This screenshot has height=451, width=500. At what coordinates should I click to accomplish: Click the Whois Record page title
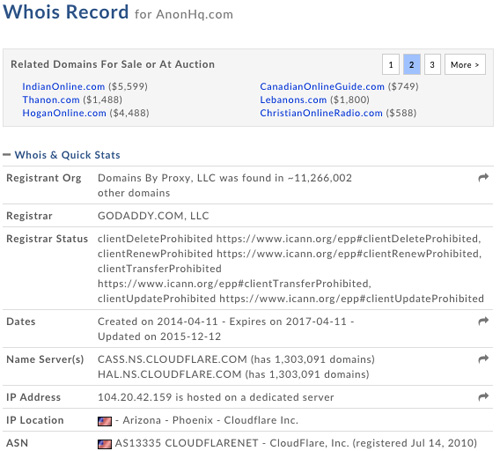[x=66, y=12]
